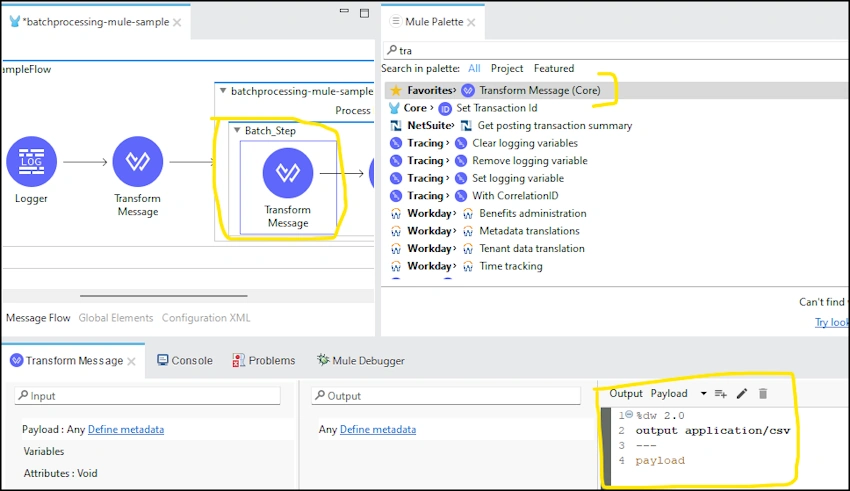This screenshot has height=491, width=850.
Task: Click the Clear logging variables icon
Action: [461, 143]
